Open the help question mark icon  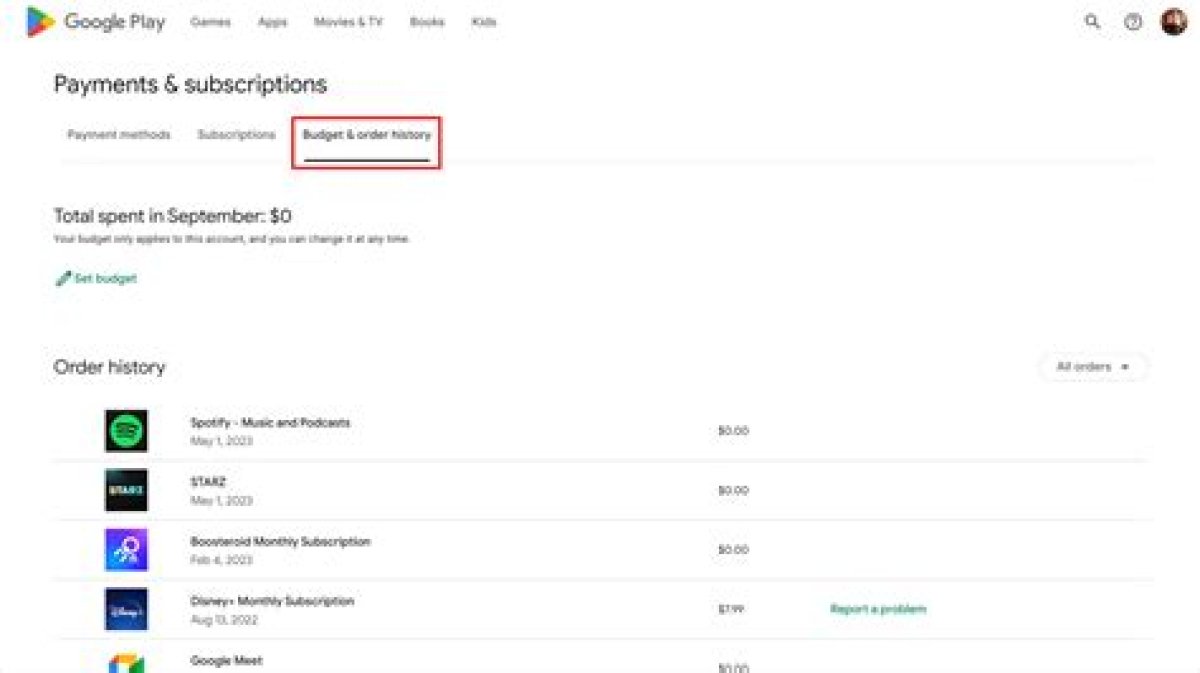[1133, 22]
